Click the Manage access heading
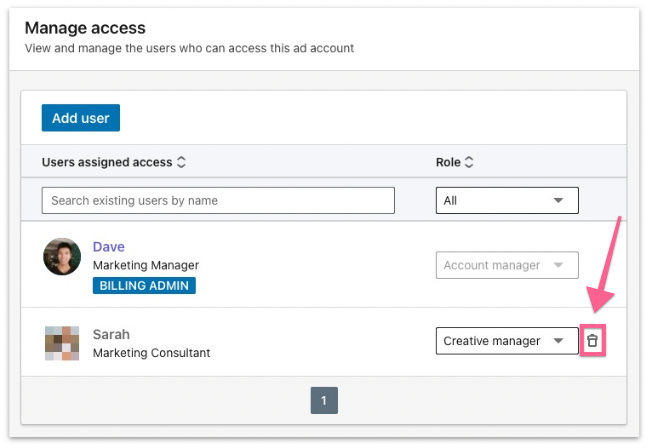Screen dimensions: 648x448 coord(85,28)
